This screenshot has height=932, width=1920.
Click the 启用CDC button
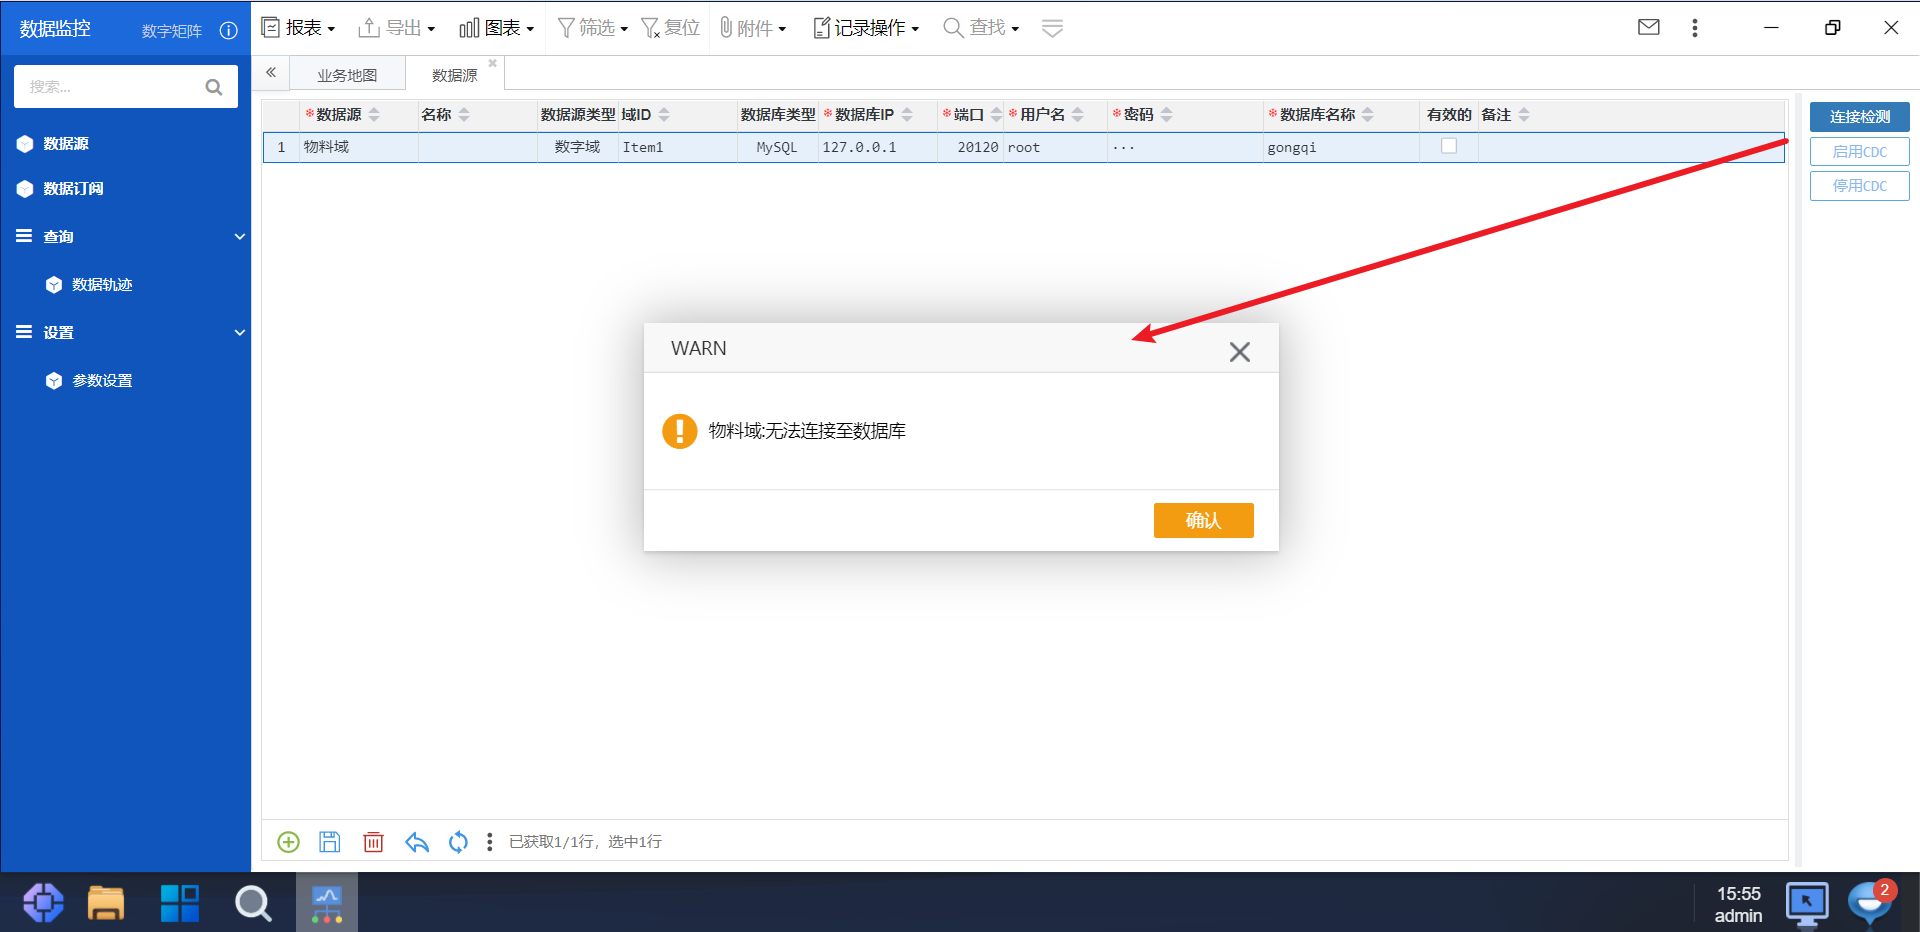(1859, 152)
